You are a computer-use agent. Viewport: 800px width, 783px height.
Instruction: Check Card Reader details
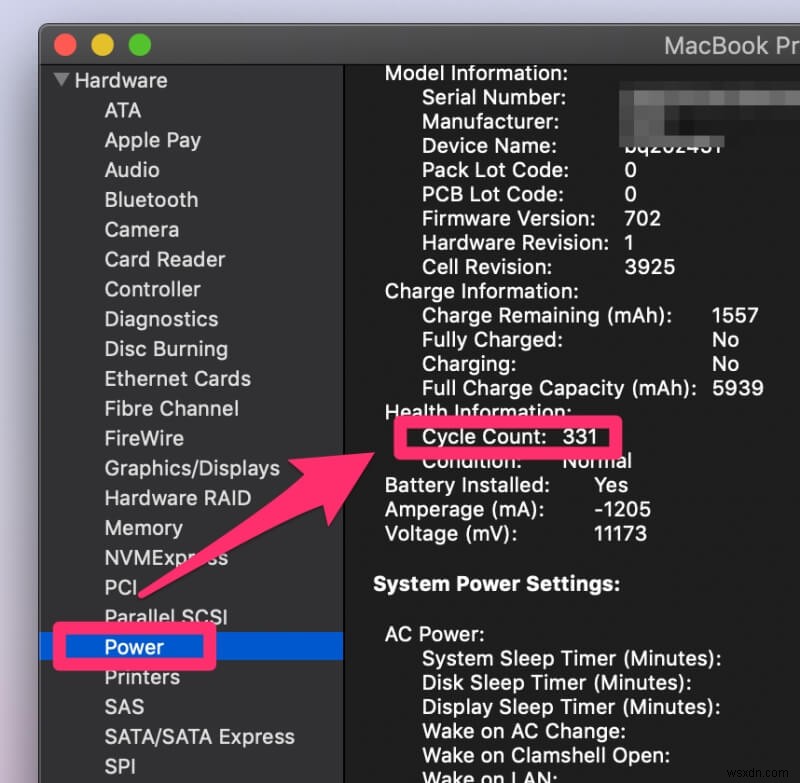[x=164, y=259]
